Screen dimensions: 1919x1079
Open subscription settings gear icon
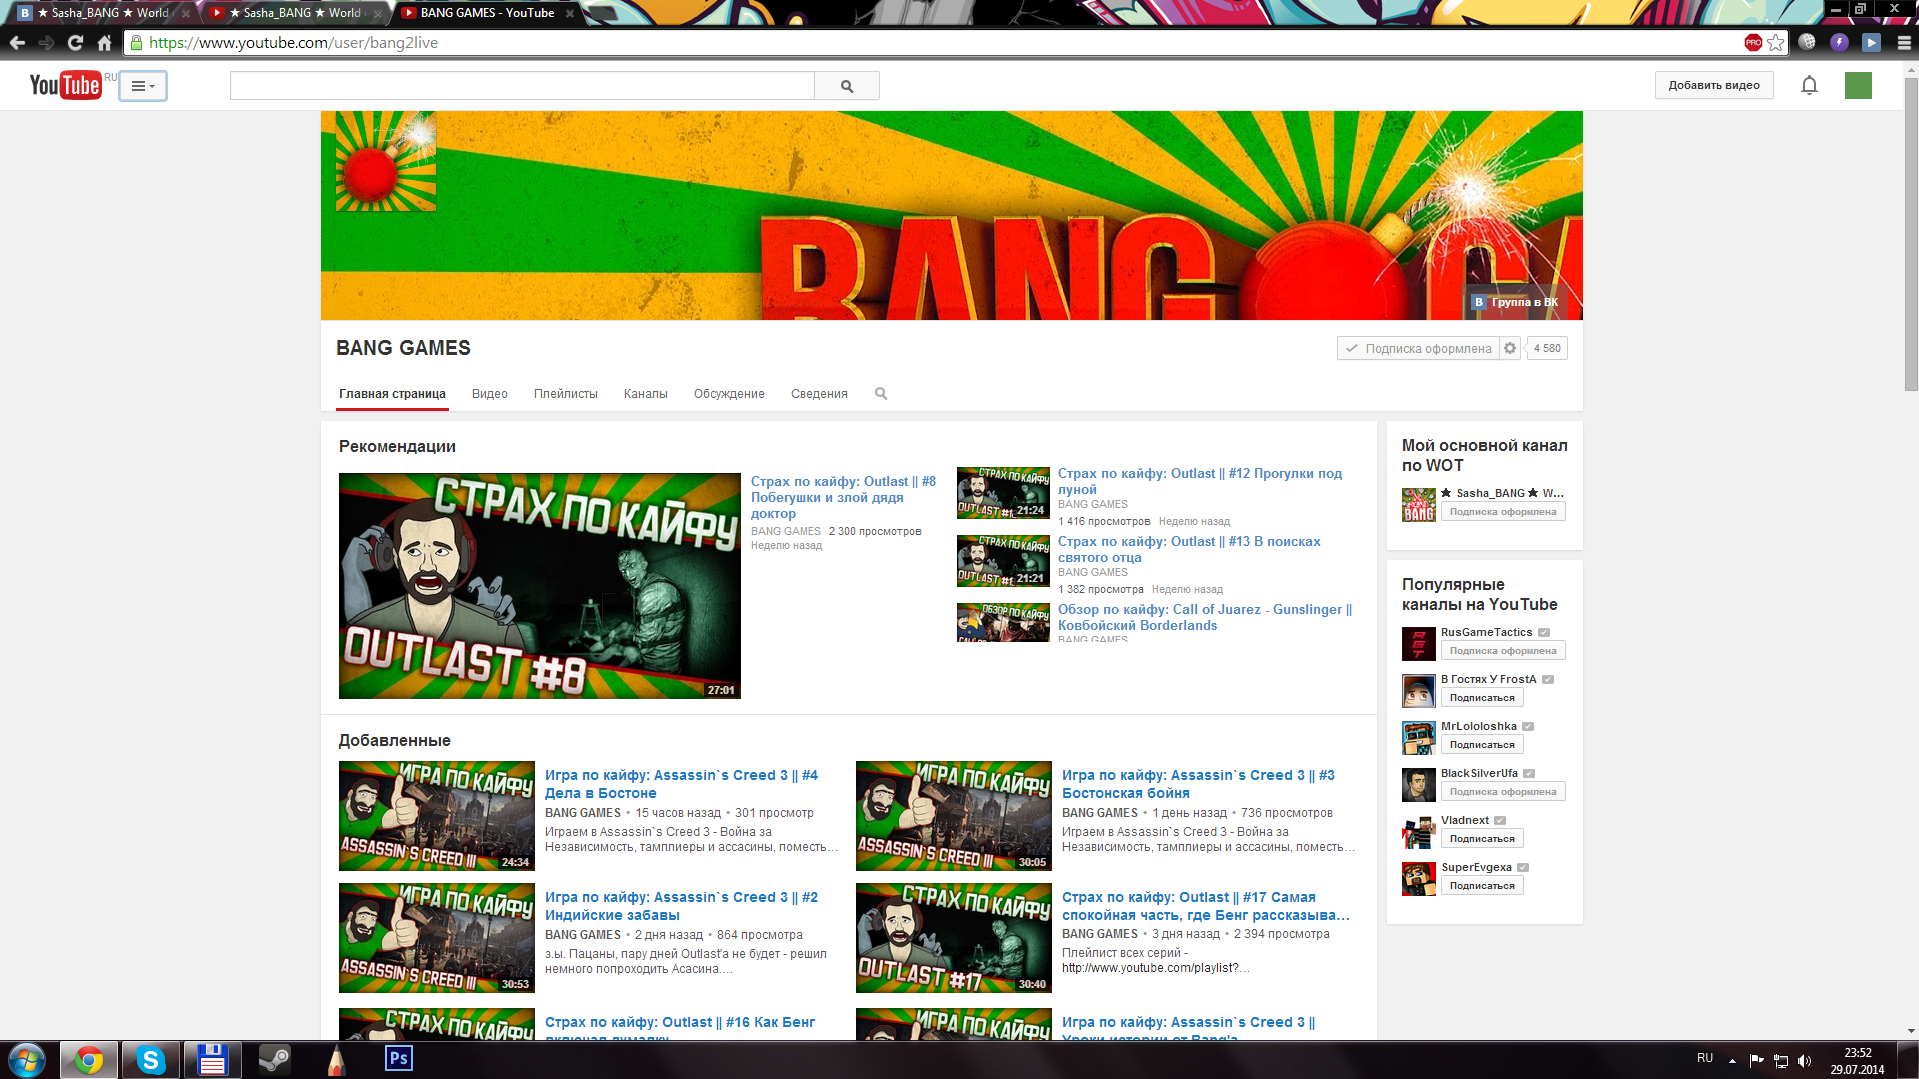1510,348
